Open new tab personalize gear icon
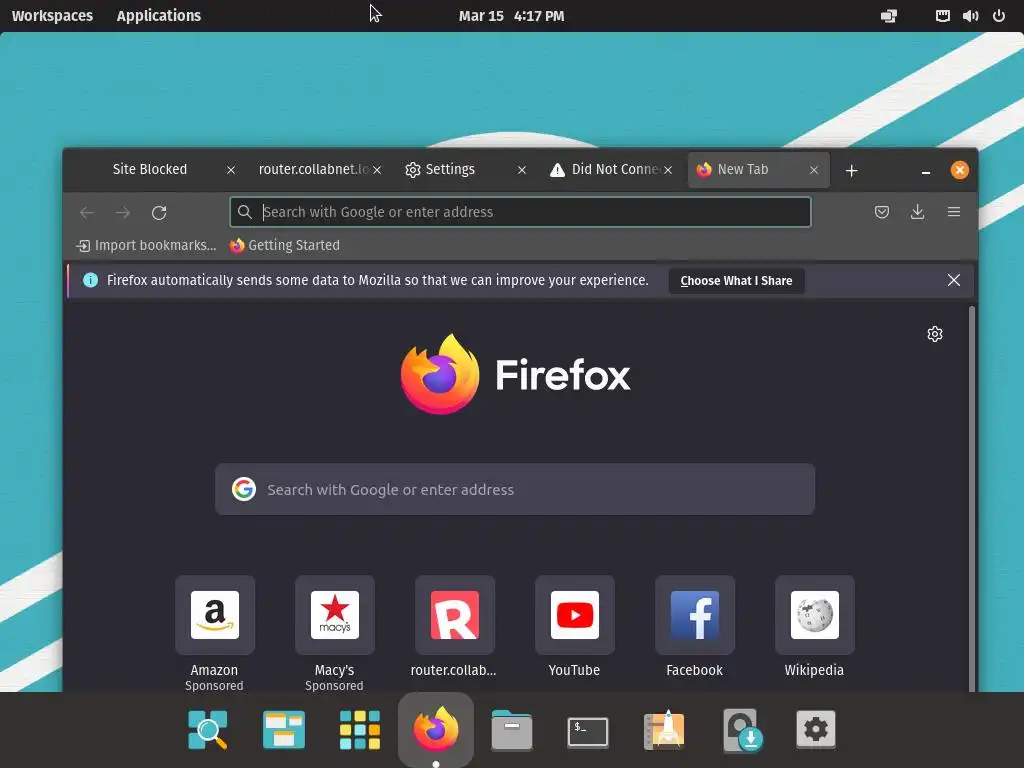The width and height of the screenshot is (1024, 768). 935,334
